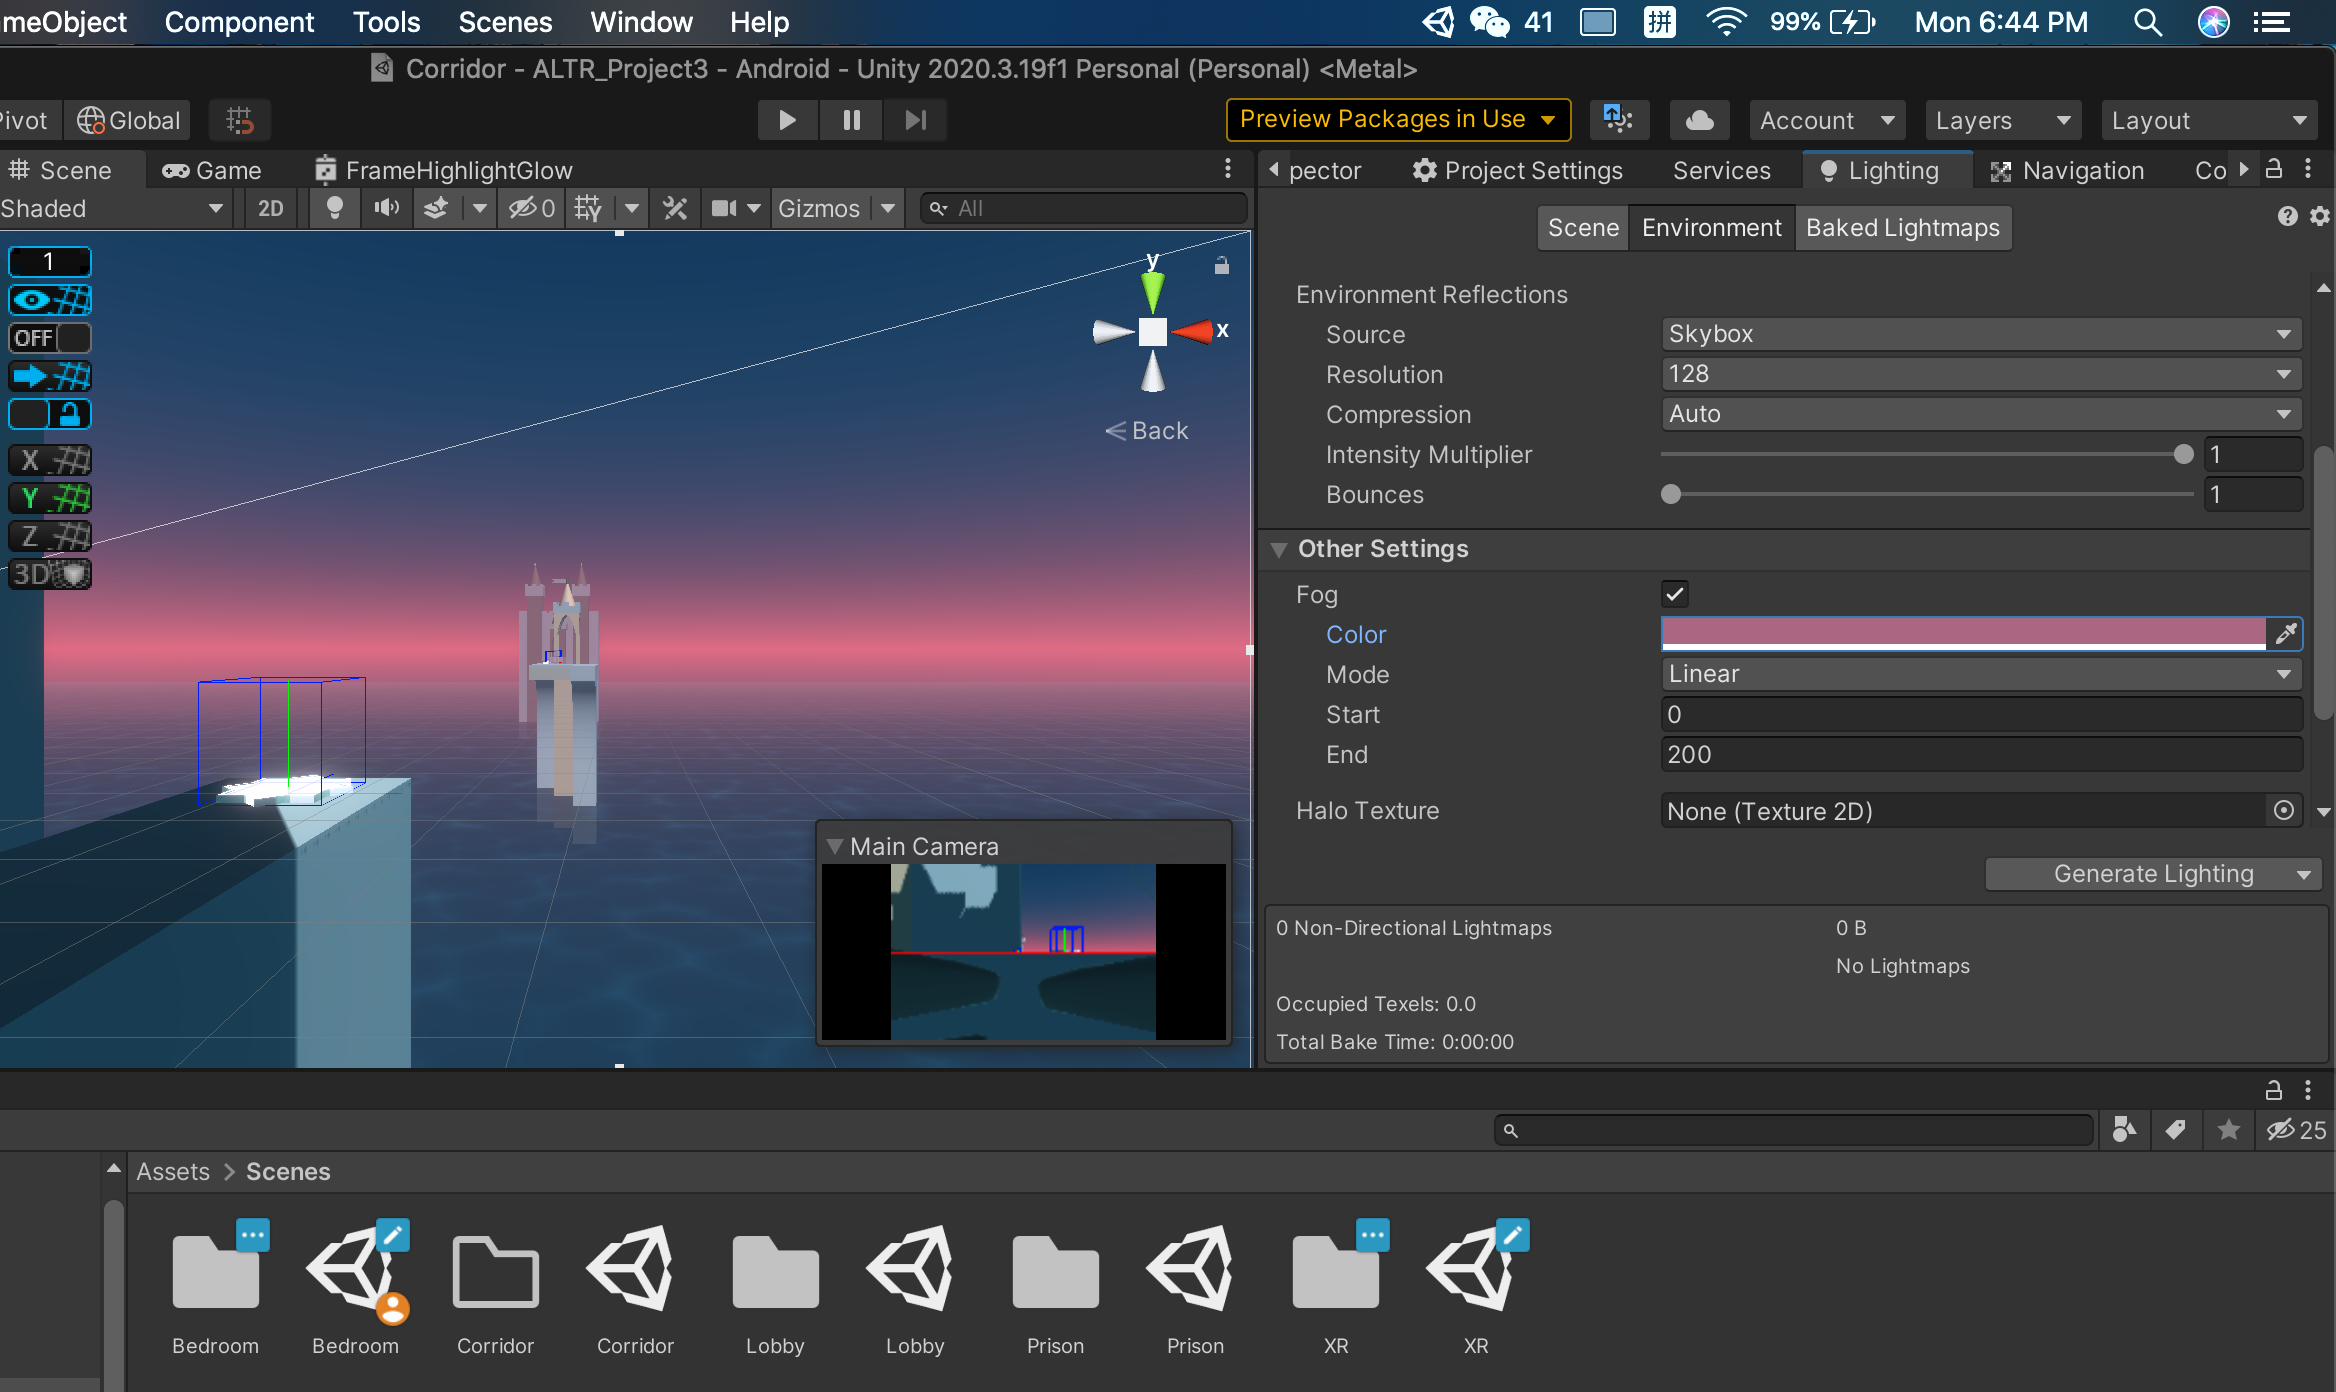The width and height of the screenshot is (2336, 1392).
Task: Toggle the eye grid visibility overlay button
Action: click(50, 300)
